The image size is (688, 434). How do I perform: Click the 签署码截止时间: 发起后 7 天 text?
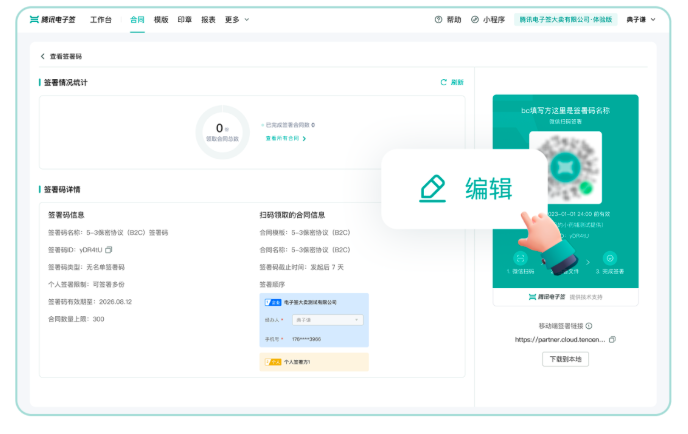(x=302, y=267)
